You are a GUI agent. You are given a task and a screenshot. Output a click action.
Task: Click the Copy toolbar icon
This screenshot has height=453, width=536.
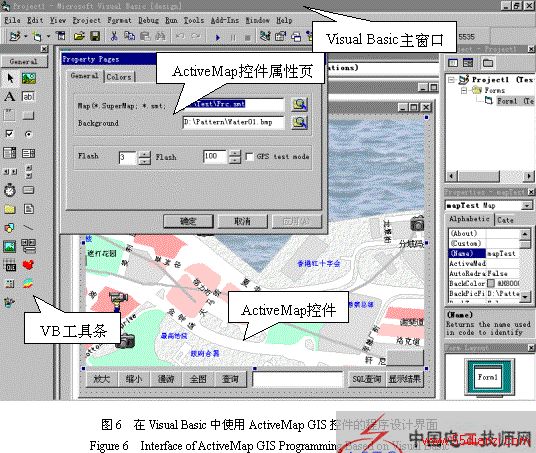coord(129,36)
